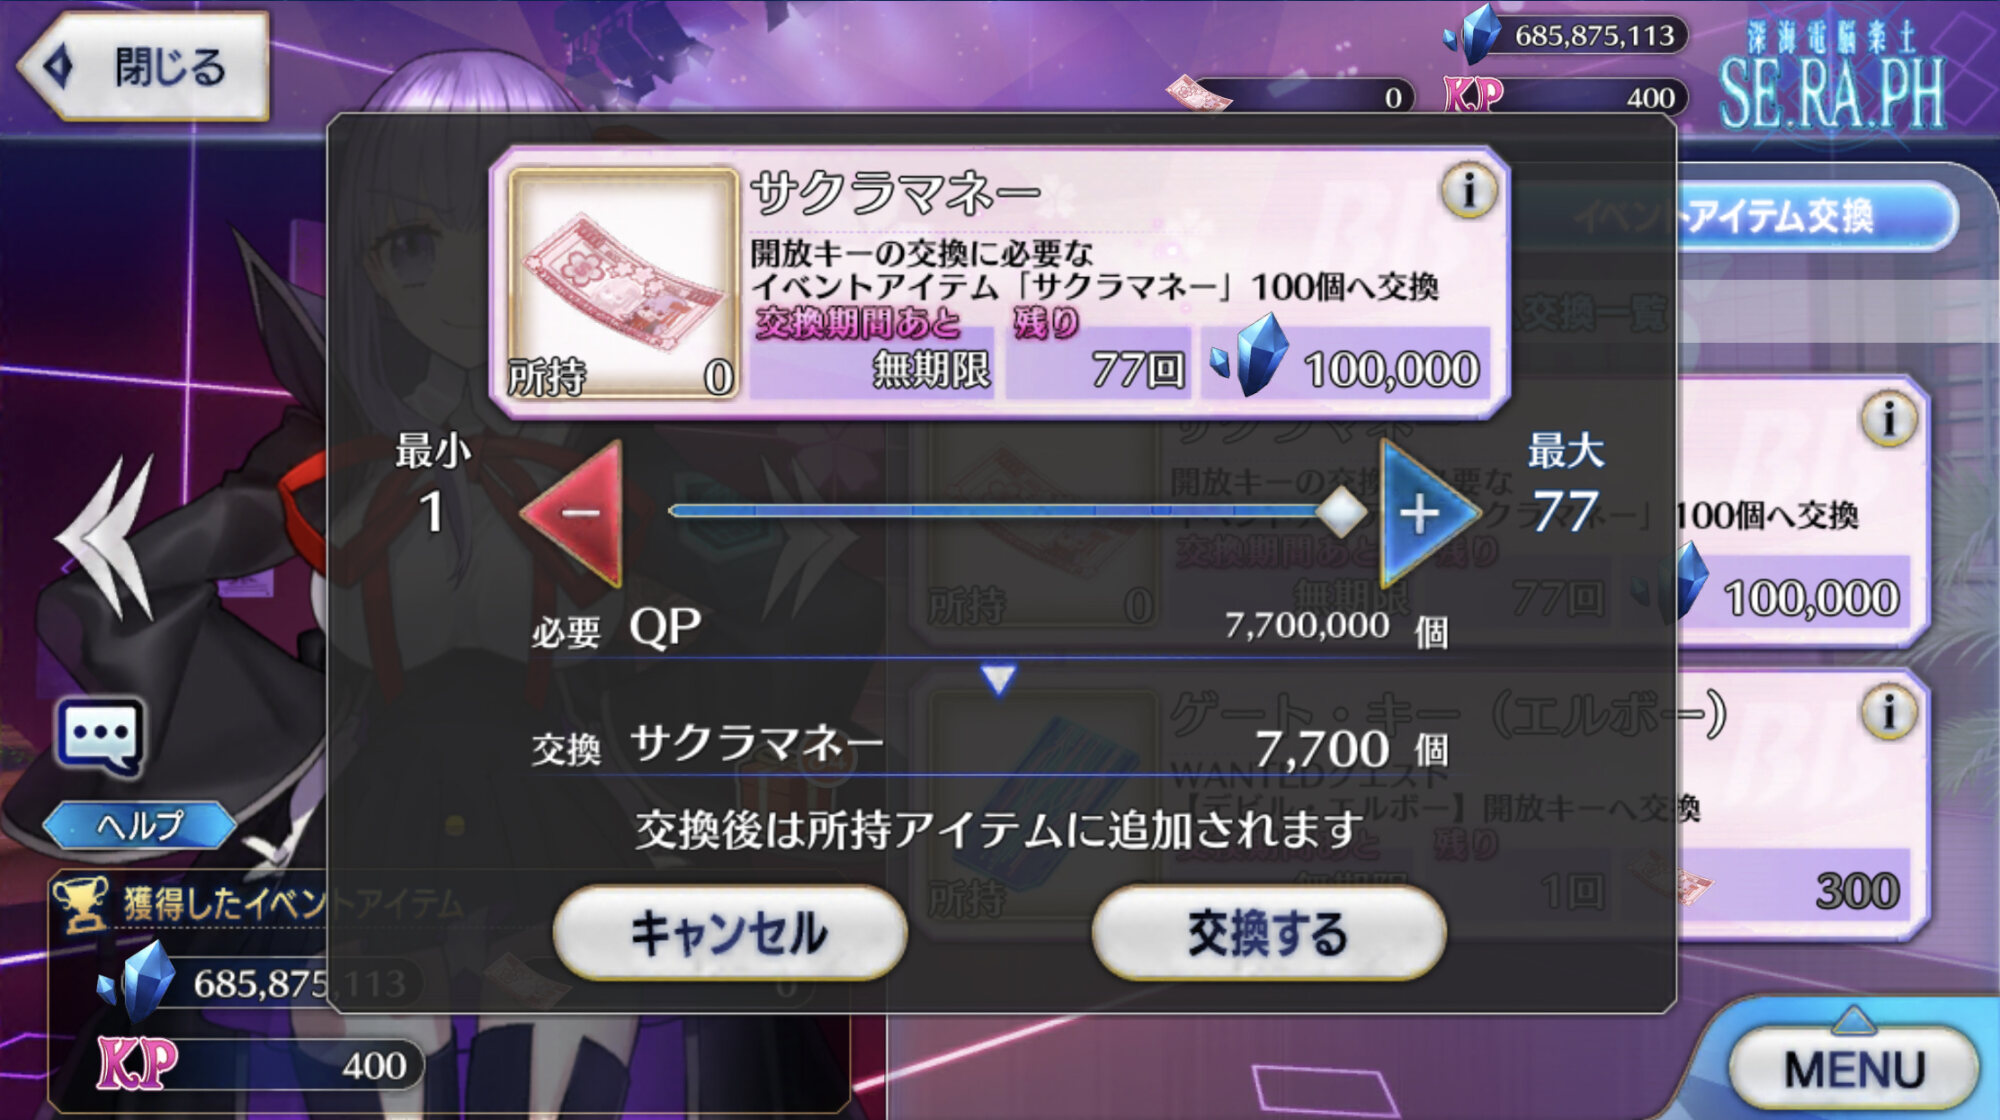
Task: Click the trophy 獲得したイベントアイテム header
Action: (260, 903)
